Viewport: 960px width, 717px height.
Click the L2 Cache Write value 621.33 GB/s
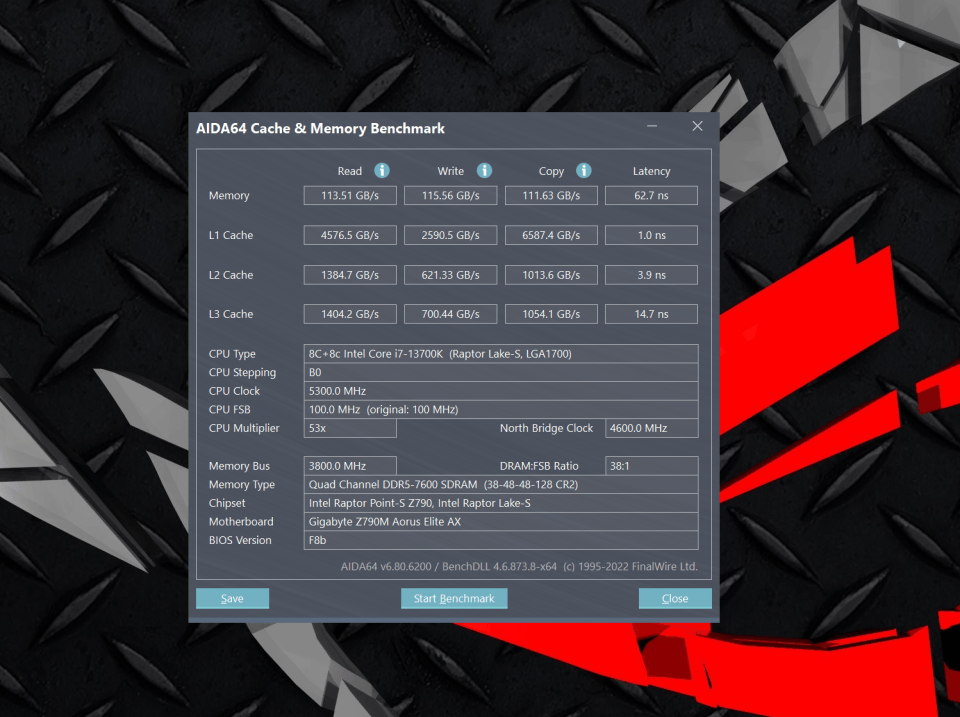pos(451,275)
